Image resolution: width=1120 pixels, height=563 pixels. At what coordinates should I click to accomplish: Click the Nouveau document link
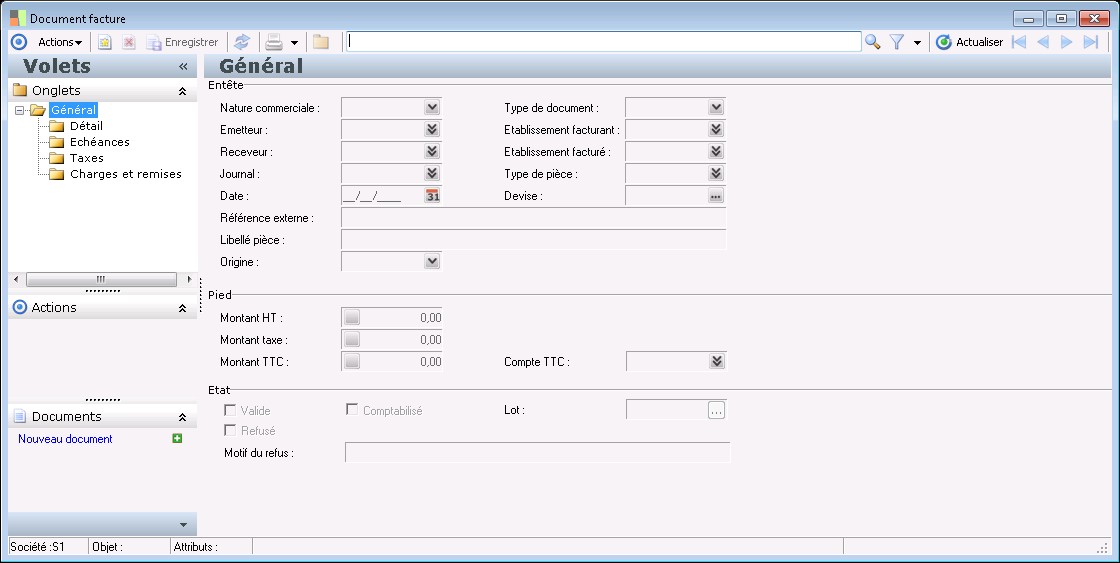click(65, 439)
